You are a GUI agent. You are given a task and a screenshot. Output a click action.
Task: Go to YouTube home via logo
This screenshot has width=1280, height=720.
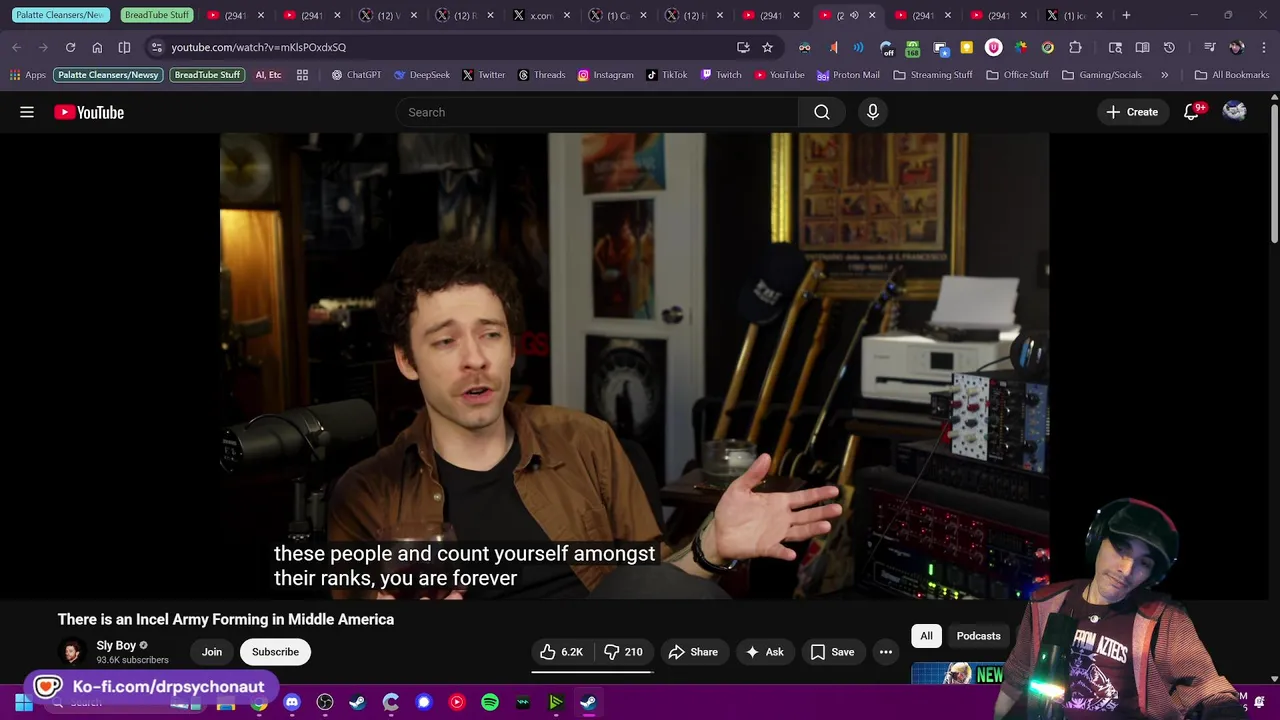pos(89,112)
